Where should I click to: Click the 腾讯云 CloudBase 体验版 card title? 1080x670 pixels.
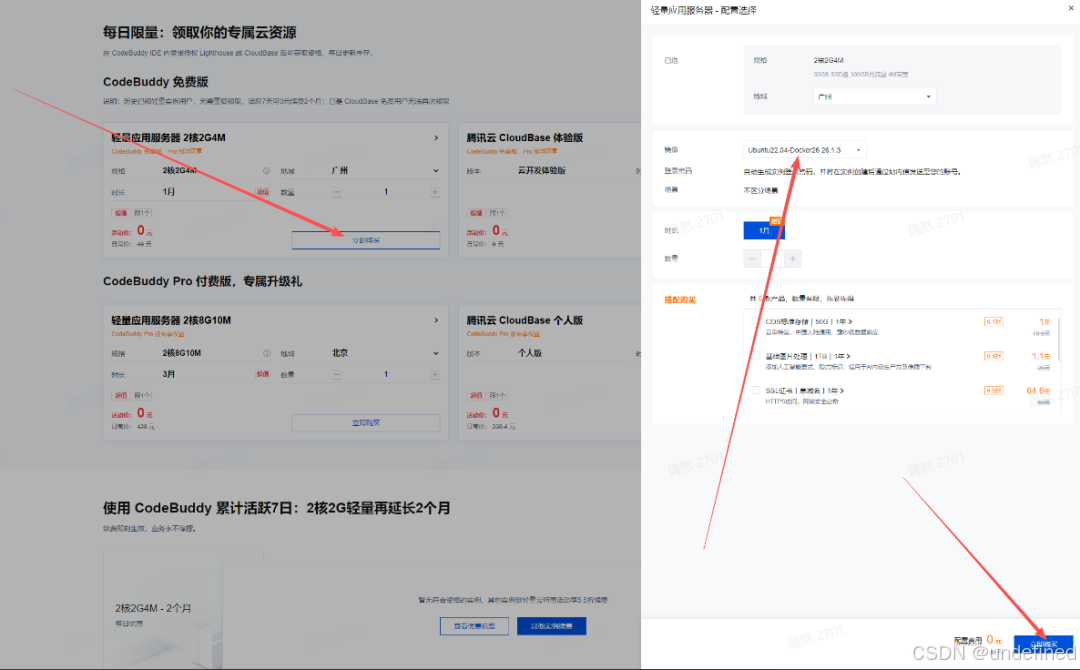(525, 138)
